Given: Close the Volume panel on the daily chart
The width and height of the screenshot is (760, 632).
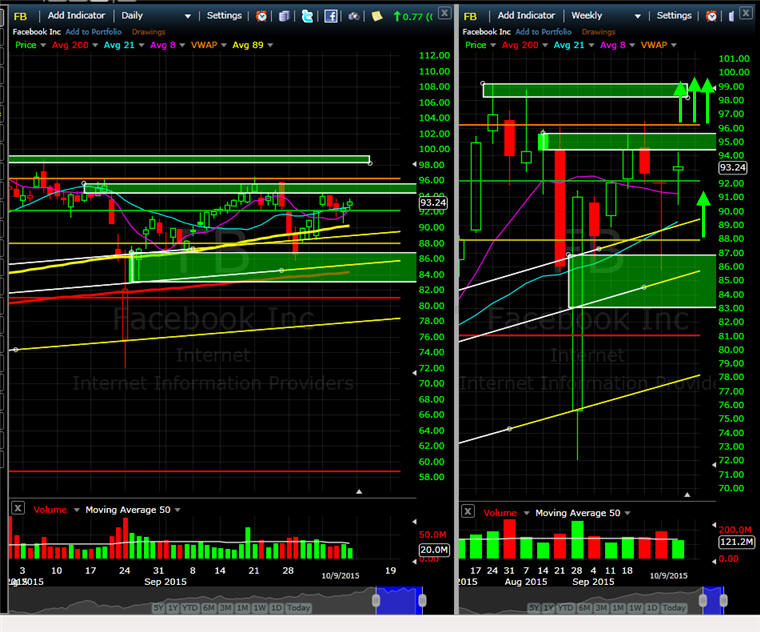Looking at the screenshot, I should pos(17,509).
